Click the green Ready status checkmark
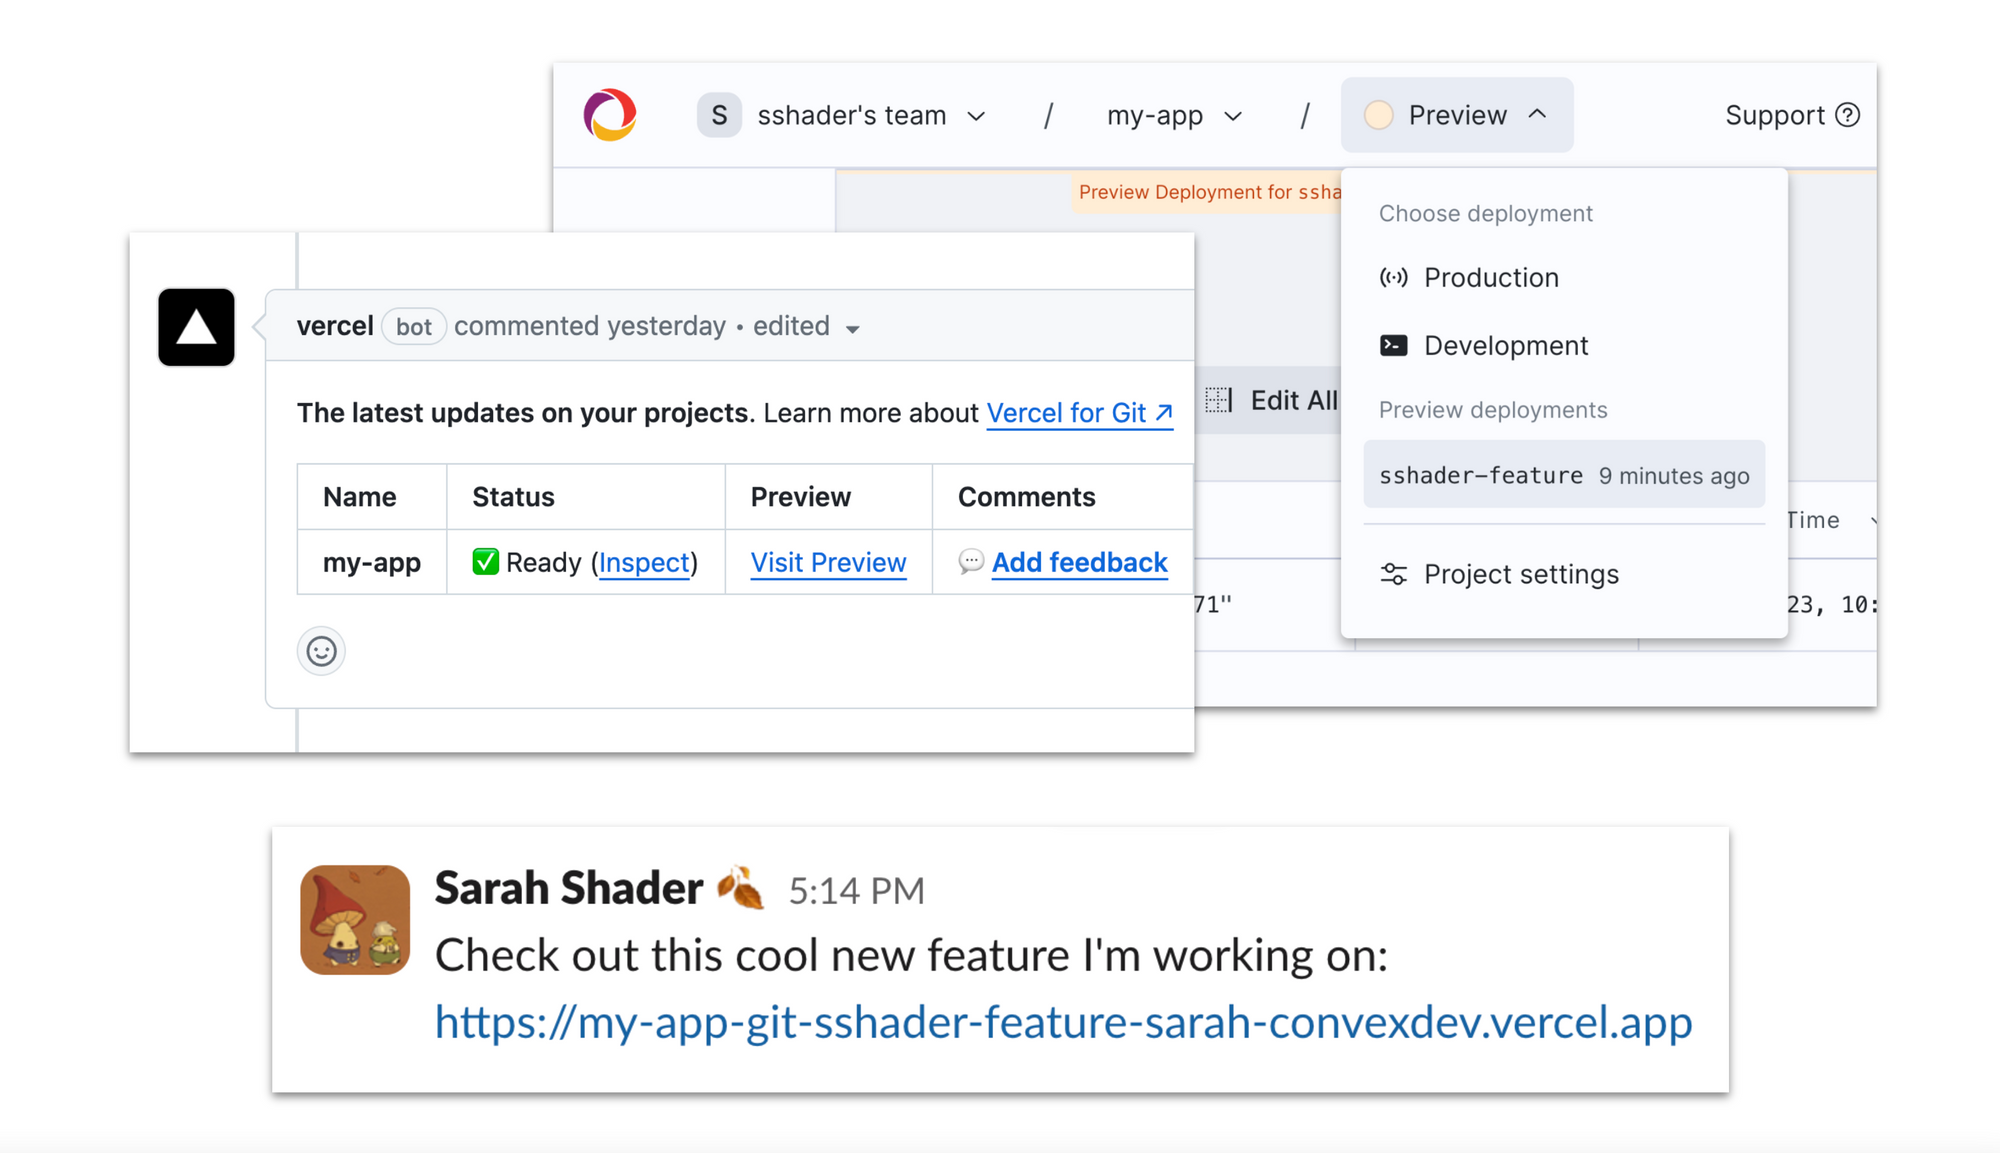Image resolution: width=2000 pixels, height=1153 pixels. pos(484,562)
